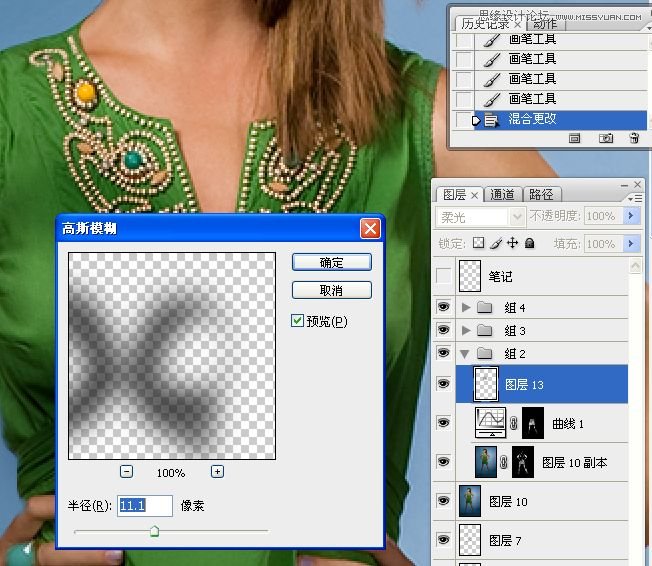The image size is (652, 566).
Task: Click the 不透明度 100% value field
Action: point(604,216)
